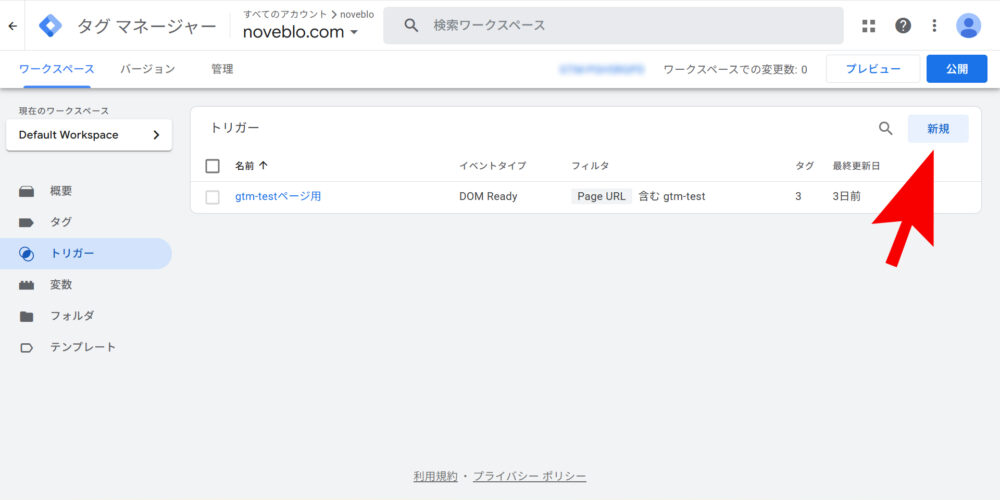Open 概要 in the sidebar
The image size is (1000, 500).
[61, 191]
